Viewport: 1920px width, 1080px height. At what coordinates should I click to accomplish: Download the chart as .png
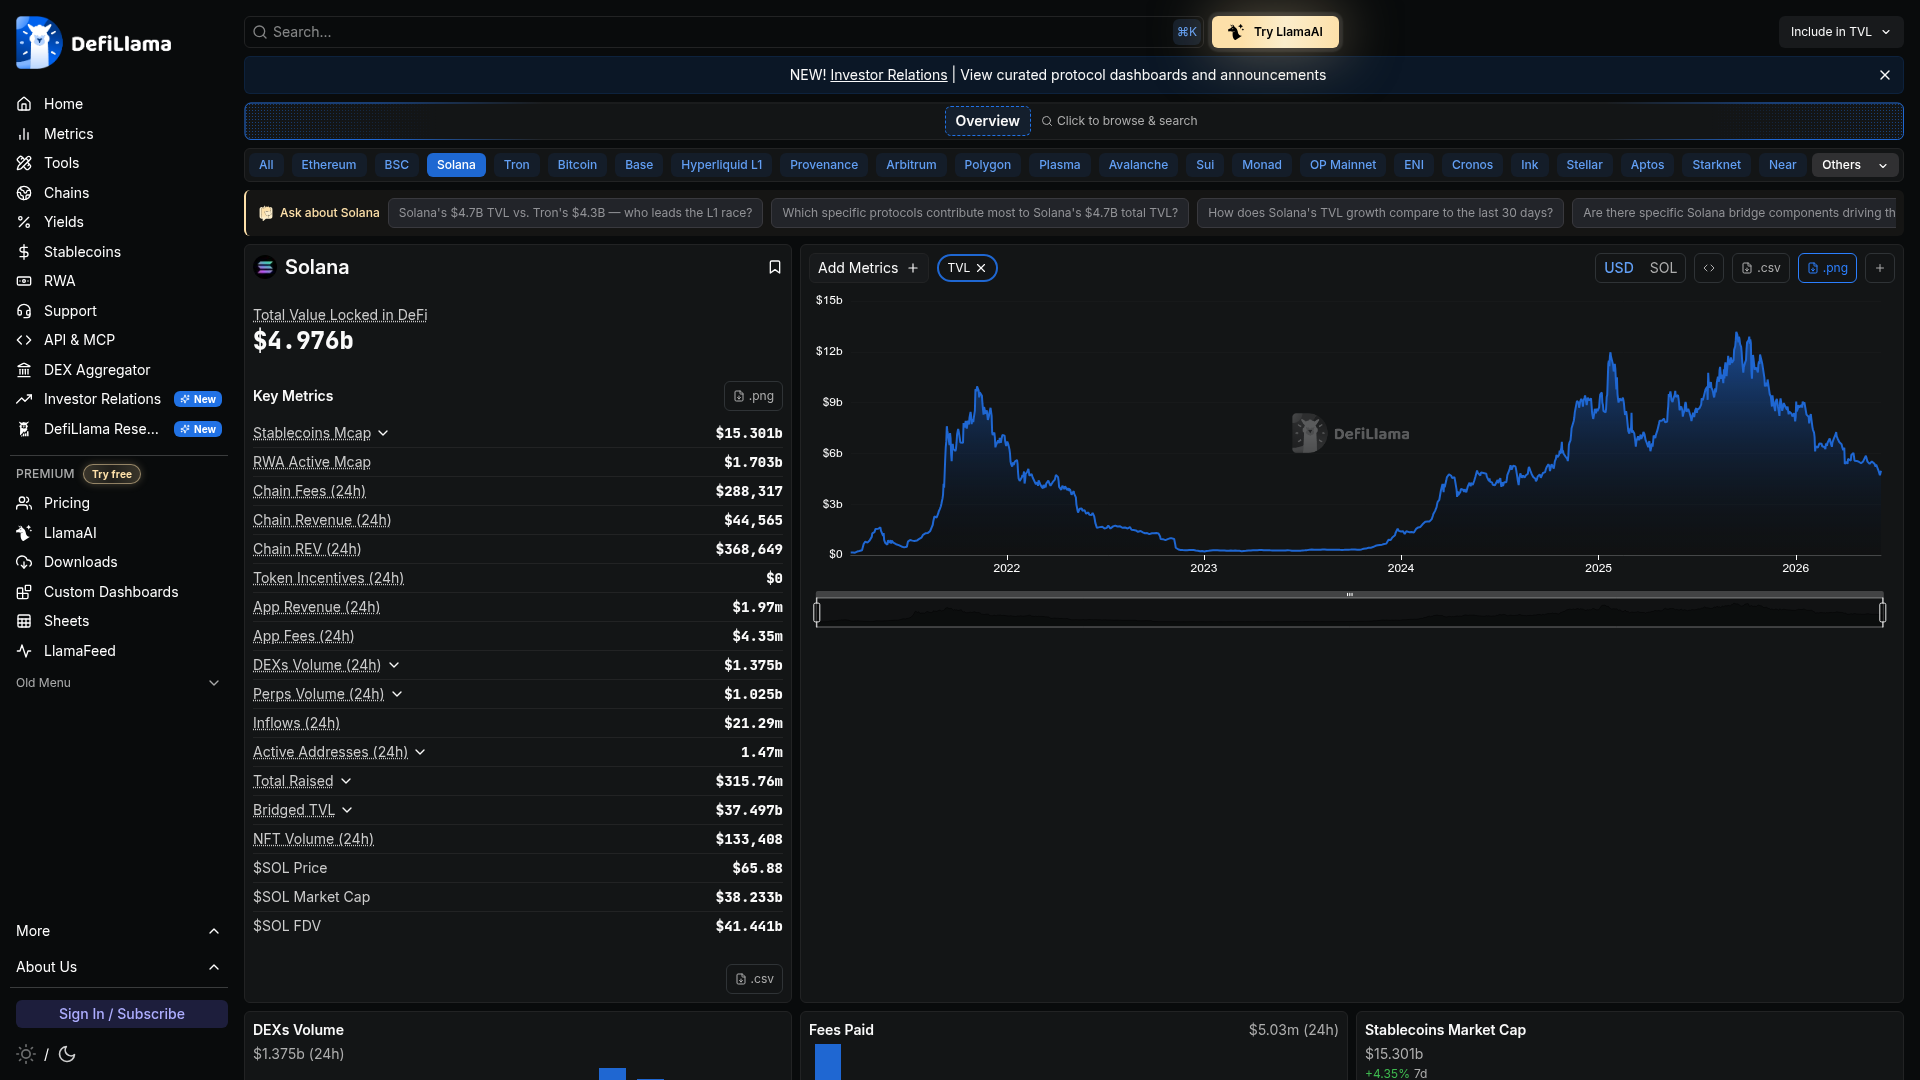pos(1827,268)
